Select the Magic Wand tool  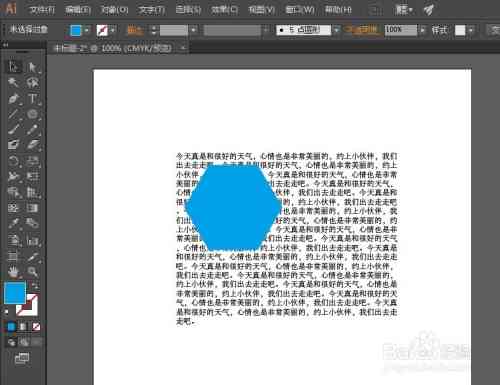[13, 82]
